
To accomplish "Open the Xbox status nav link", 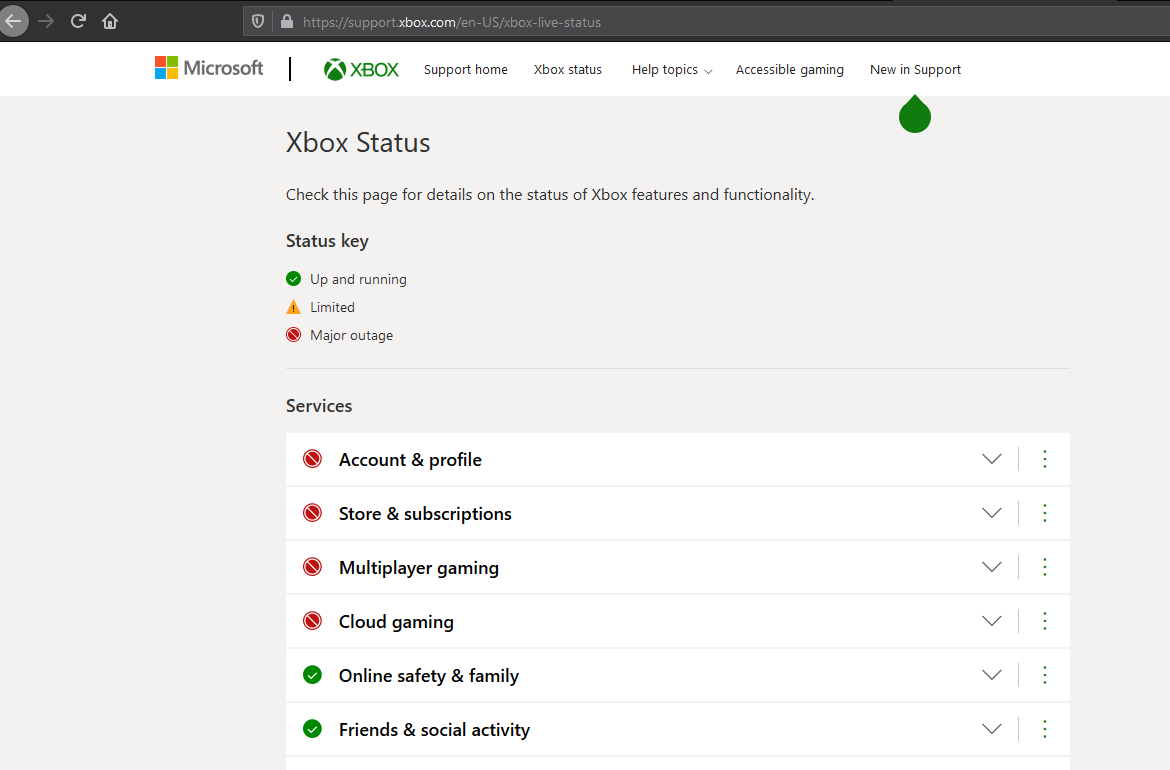I will (568, 69).
